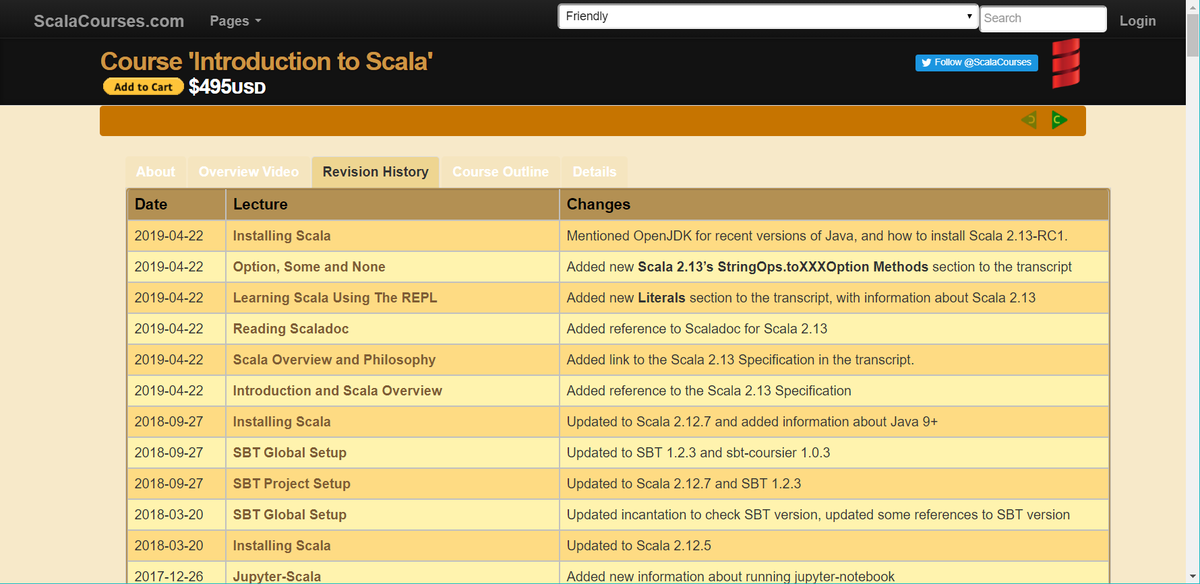Click the Lecture column header

pyautogui.click(x=392, y=204)
